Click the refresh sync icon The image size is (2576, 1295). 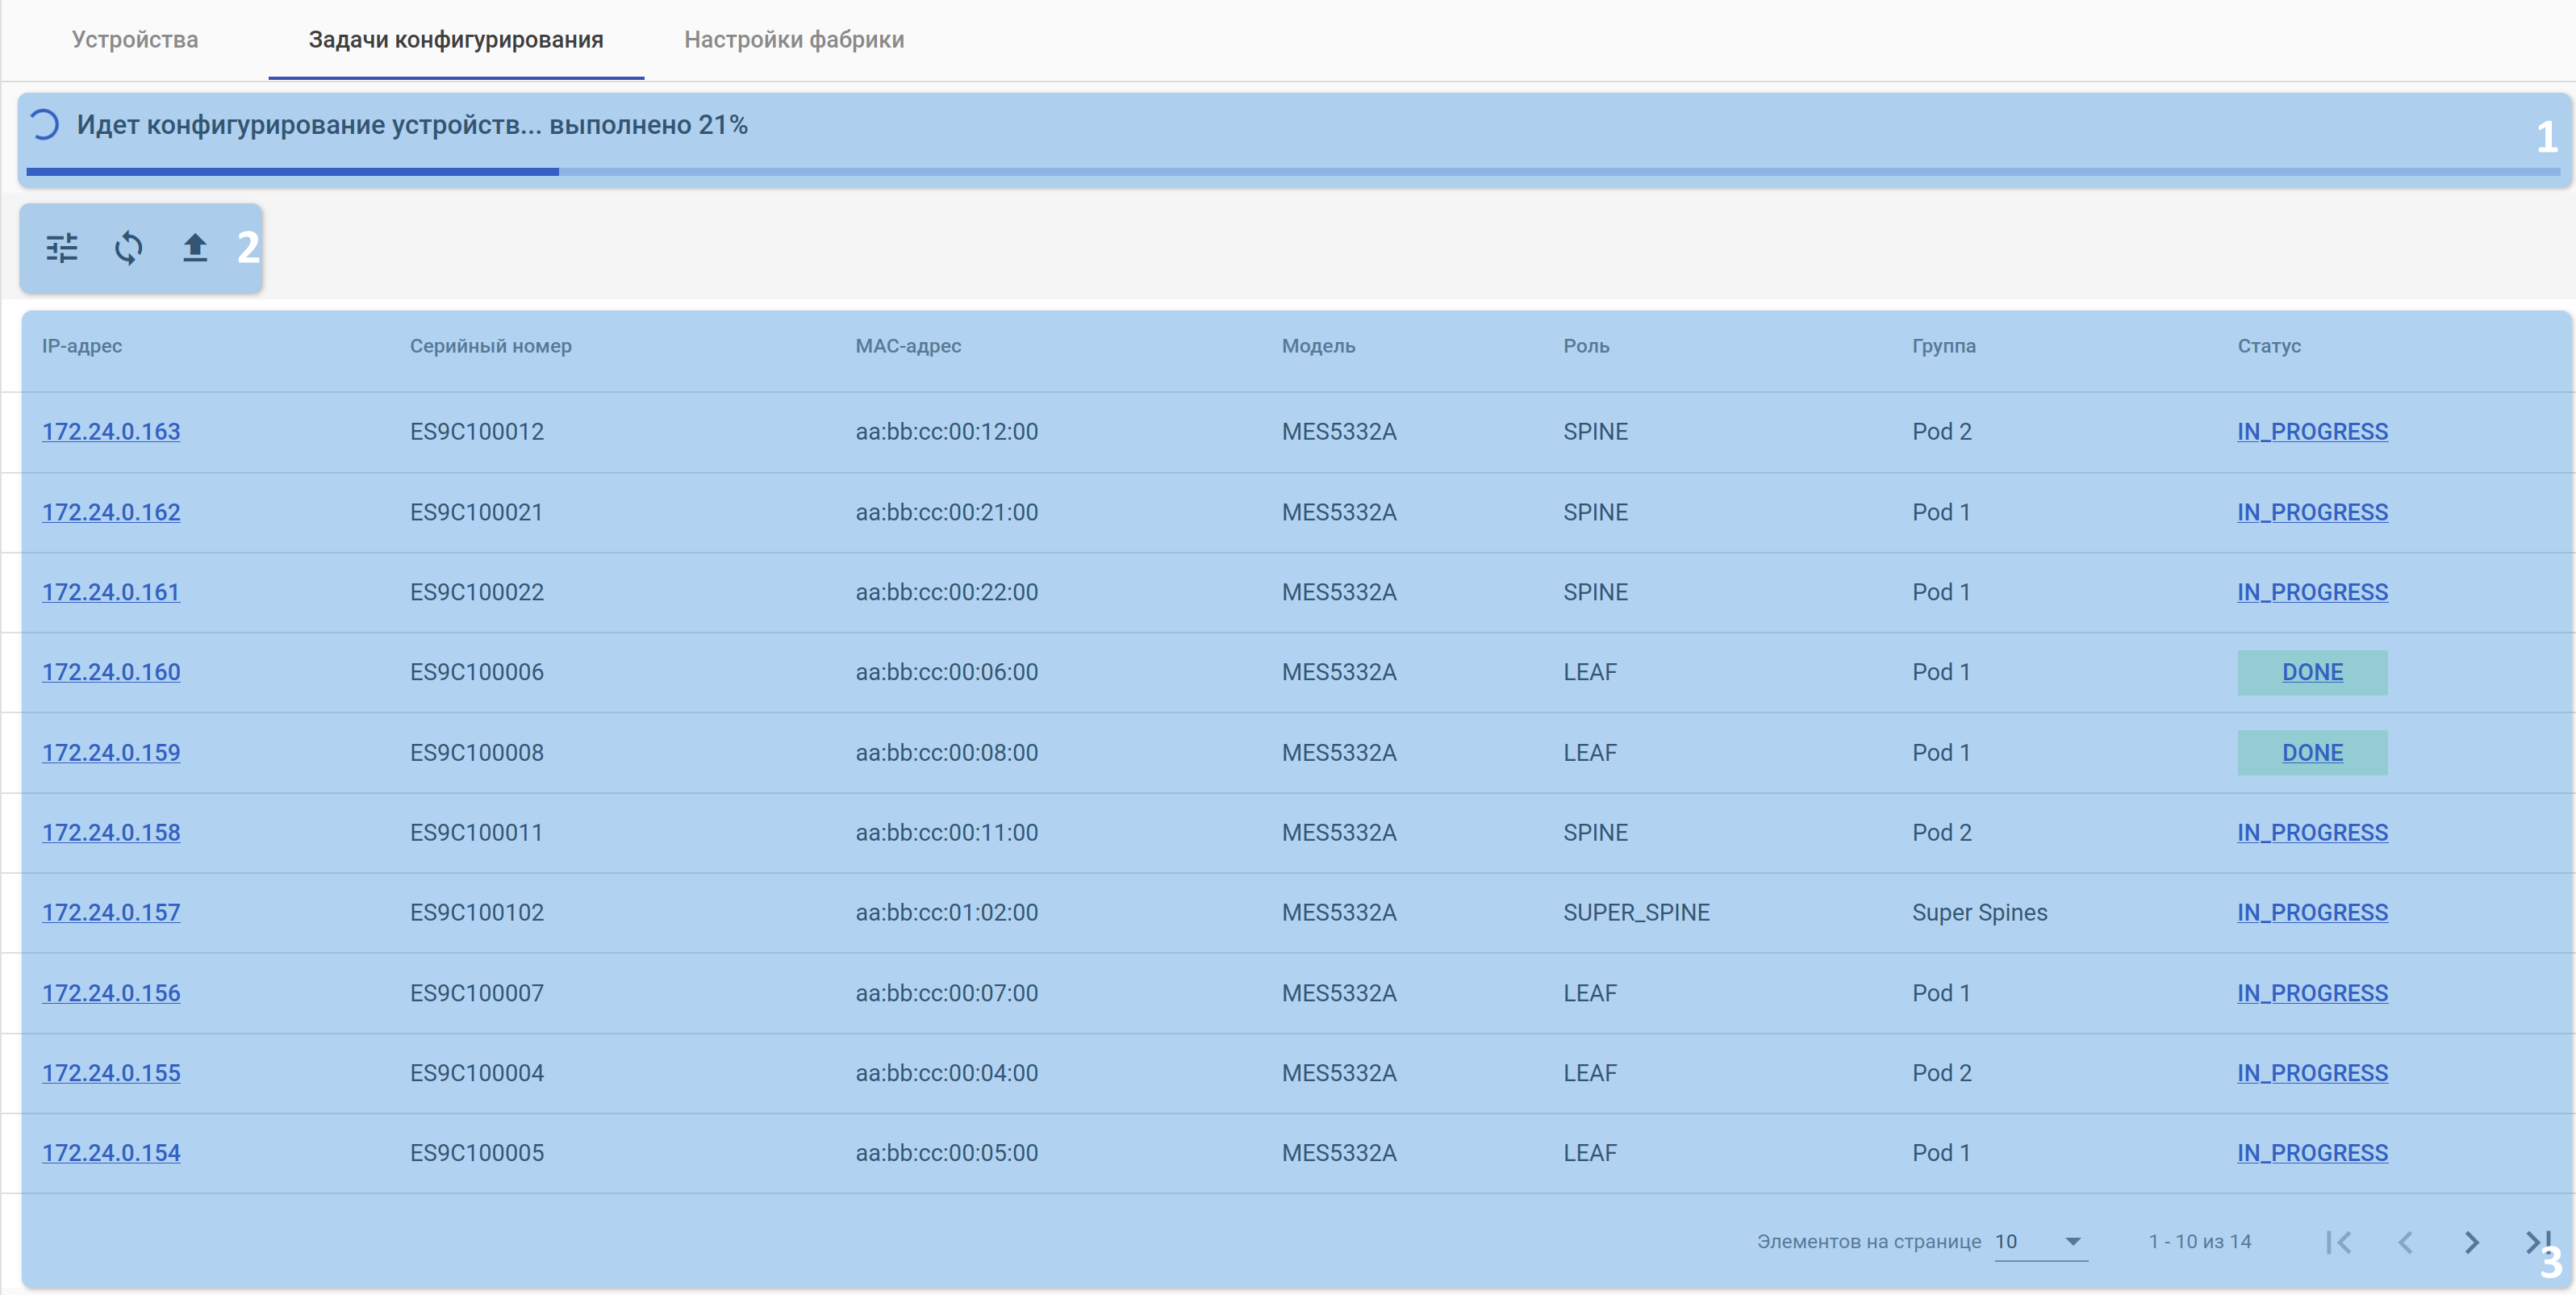click(x=128, y=247)
